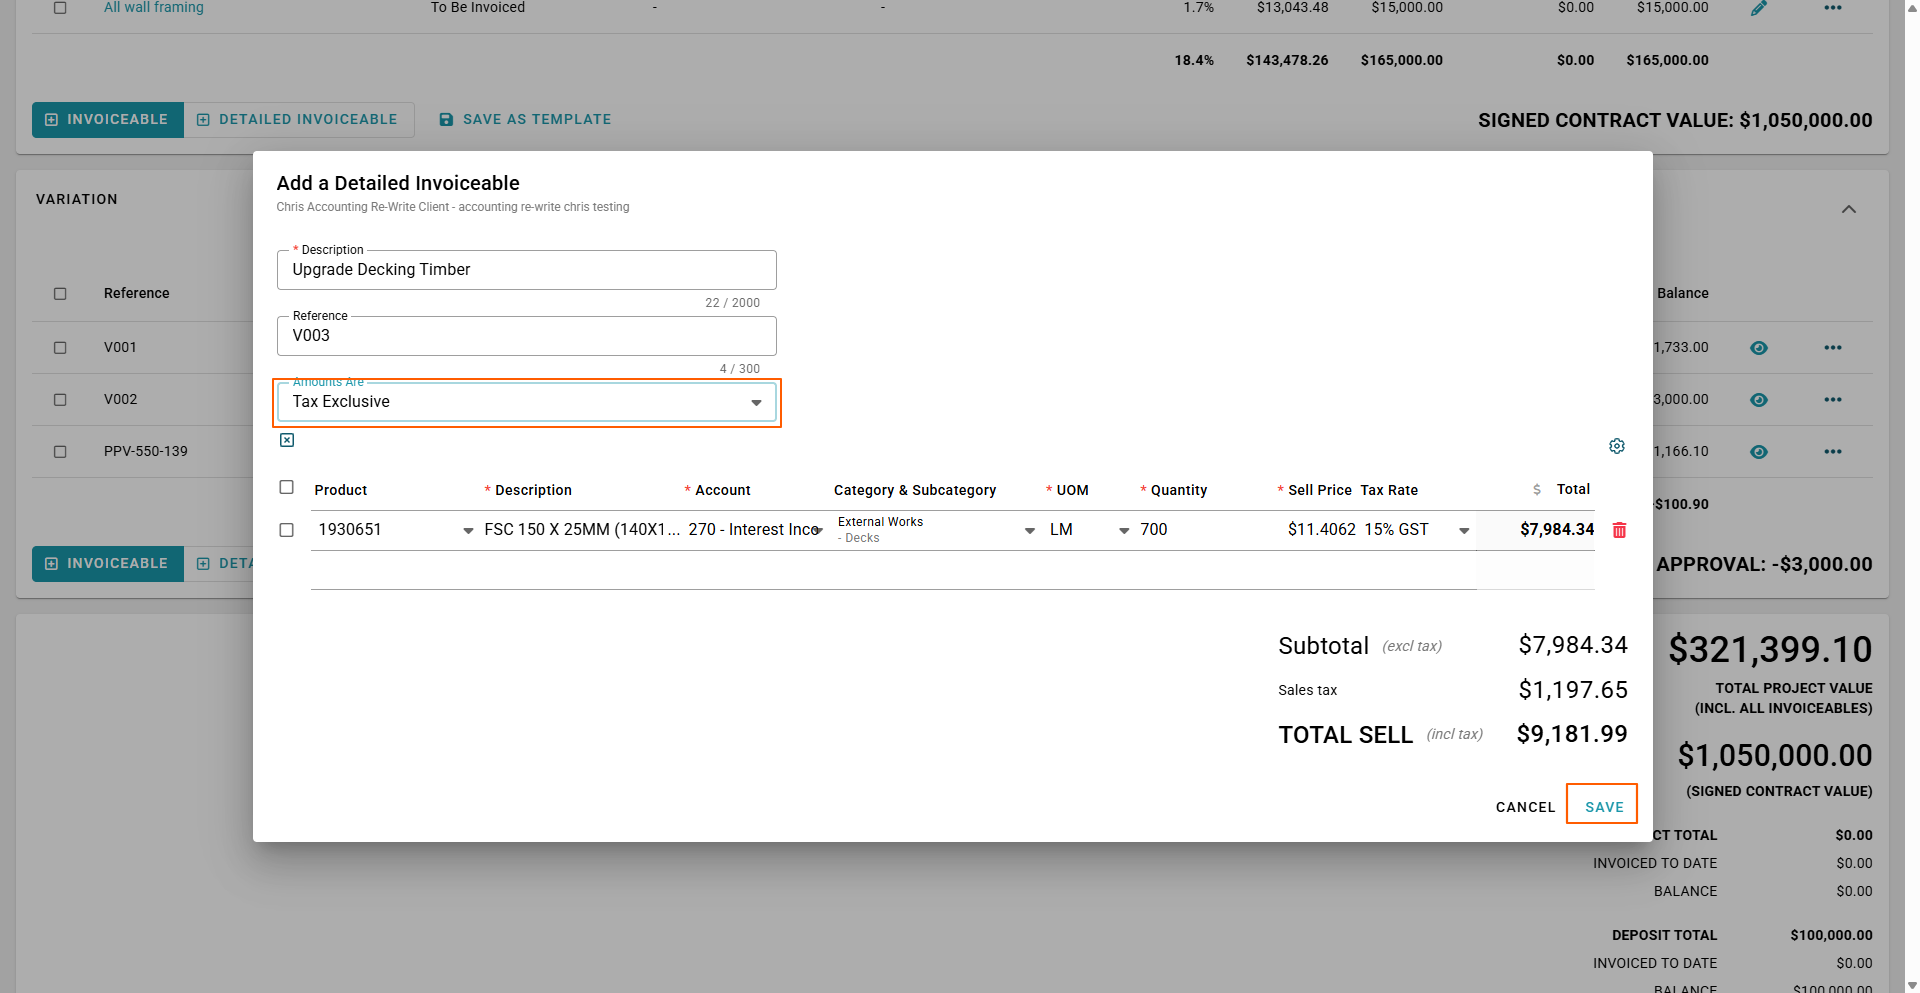Viewport: 1920px width, 993px height.
Task: Open the Amounts Are Tax Exclusive dropdown
Action: pyautogui.click(x=527, y=402)
